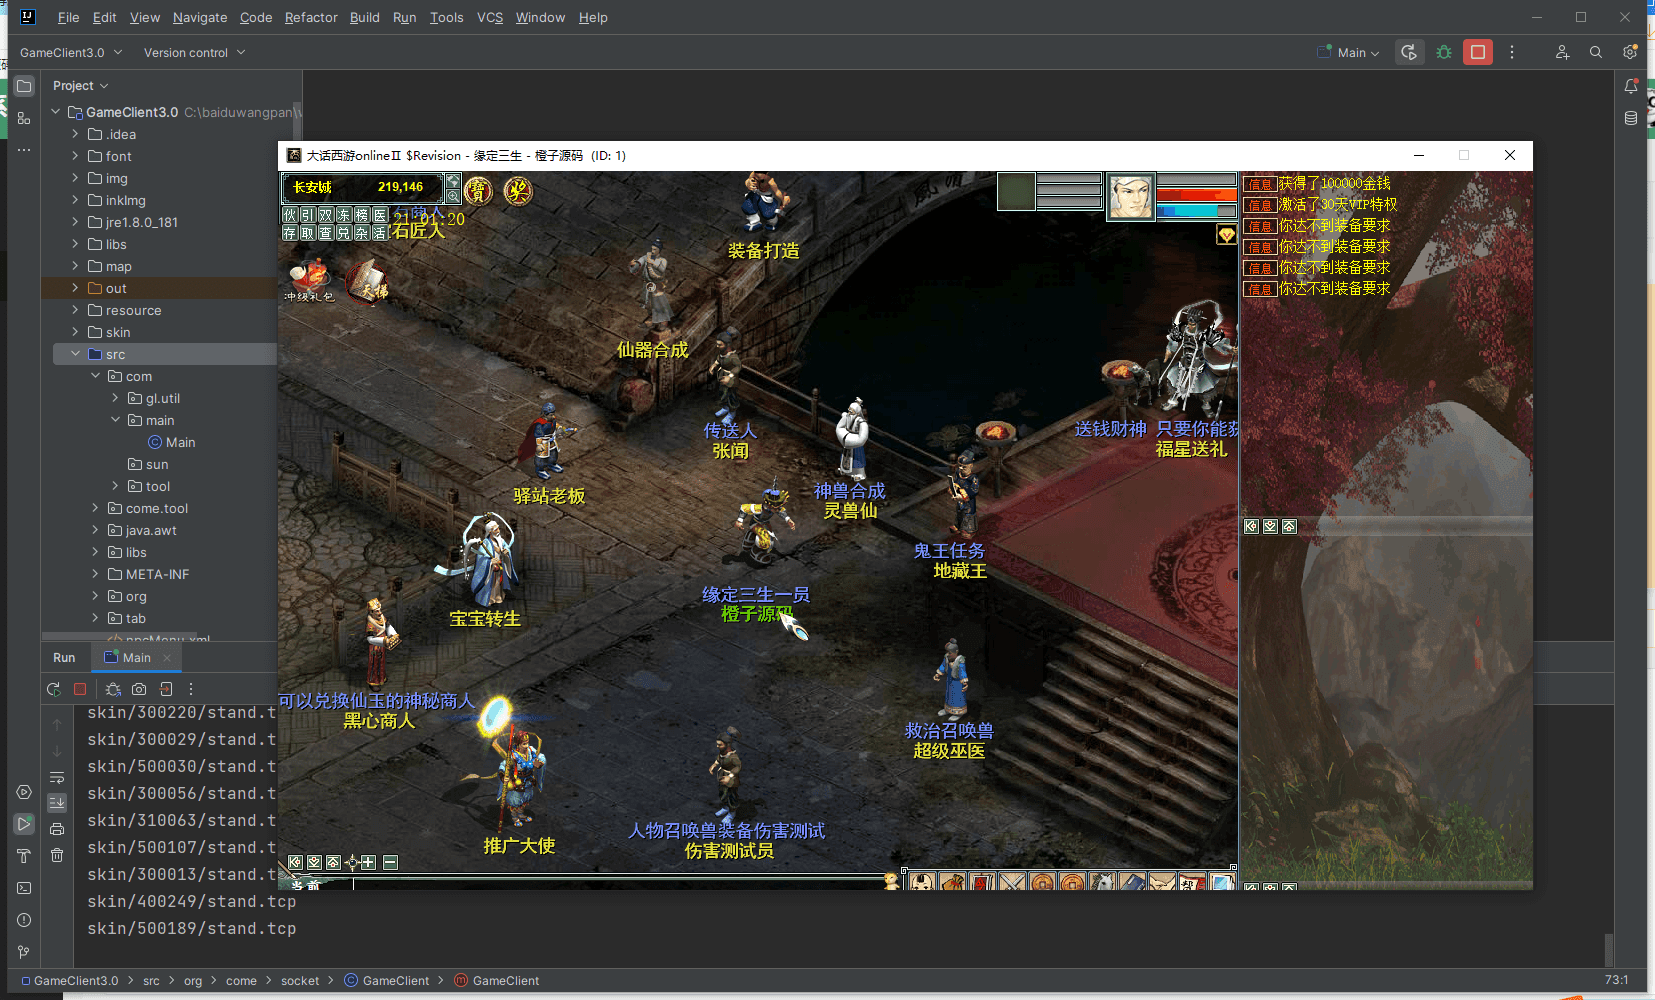Open the Terminal tool window
The height and width of the screenshot is (1000, 1655).
(x=24, y=888)
